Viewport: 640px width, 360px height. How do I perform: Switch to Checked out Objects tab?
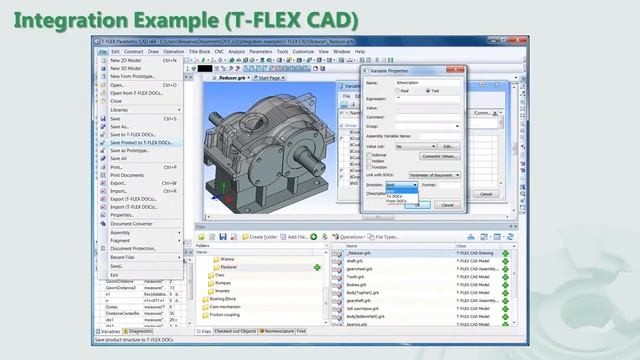[235, 331]
